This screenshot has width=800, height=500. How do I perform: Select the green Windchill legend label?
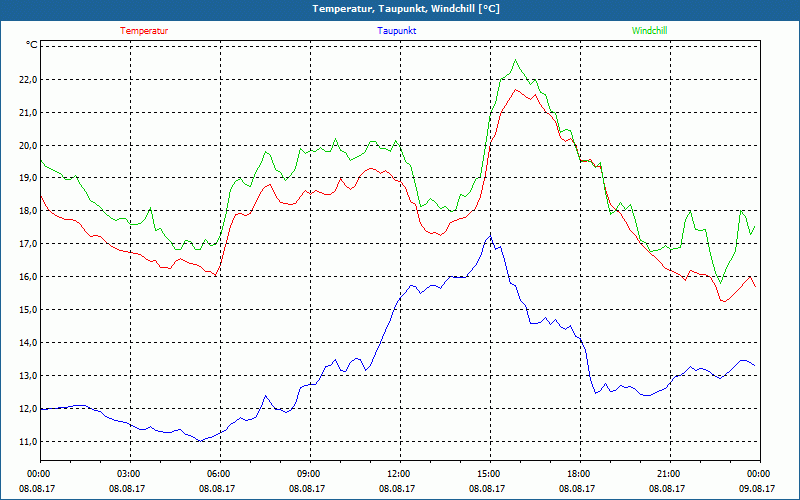(649, 31)
